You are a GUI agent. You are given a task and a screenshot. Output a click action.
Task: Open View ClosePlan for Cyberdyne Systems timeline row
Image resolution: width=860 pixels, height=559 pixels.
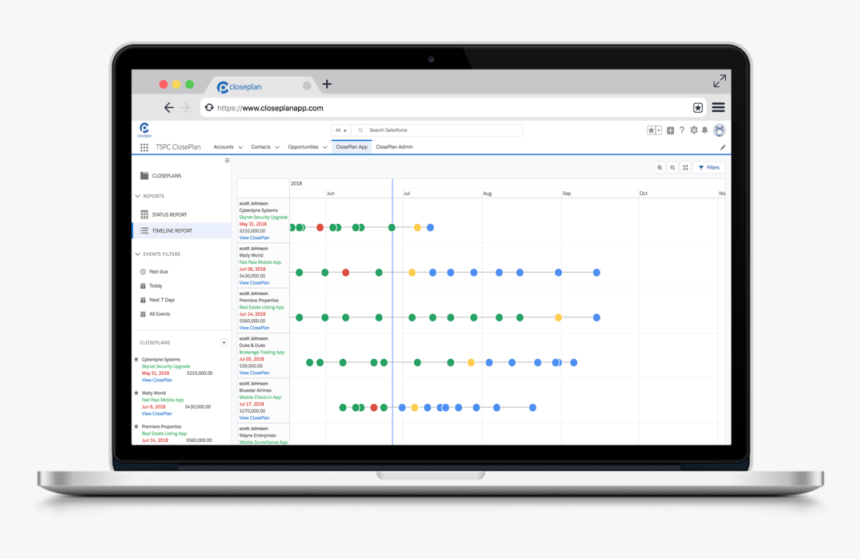tap(254, 238)
